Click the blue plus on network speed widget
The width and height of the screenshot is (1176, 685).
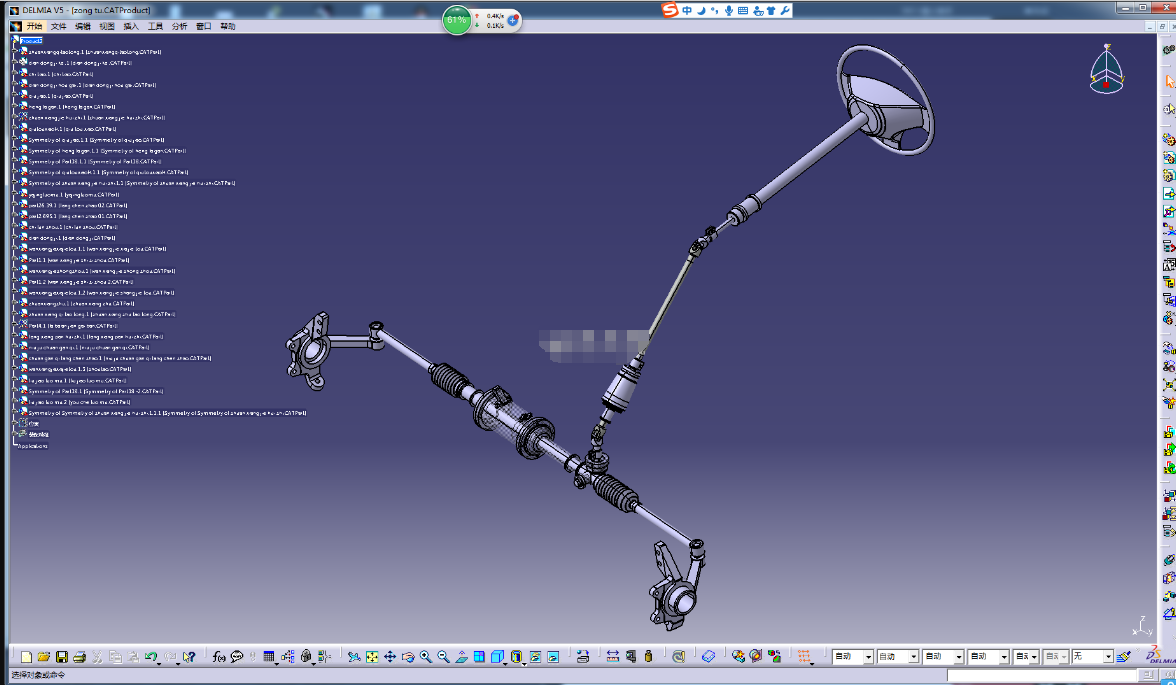pyautogui.click(x=513, y=20)
